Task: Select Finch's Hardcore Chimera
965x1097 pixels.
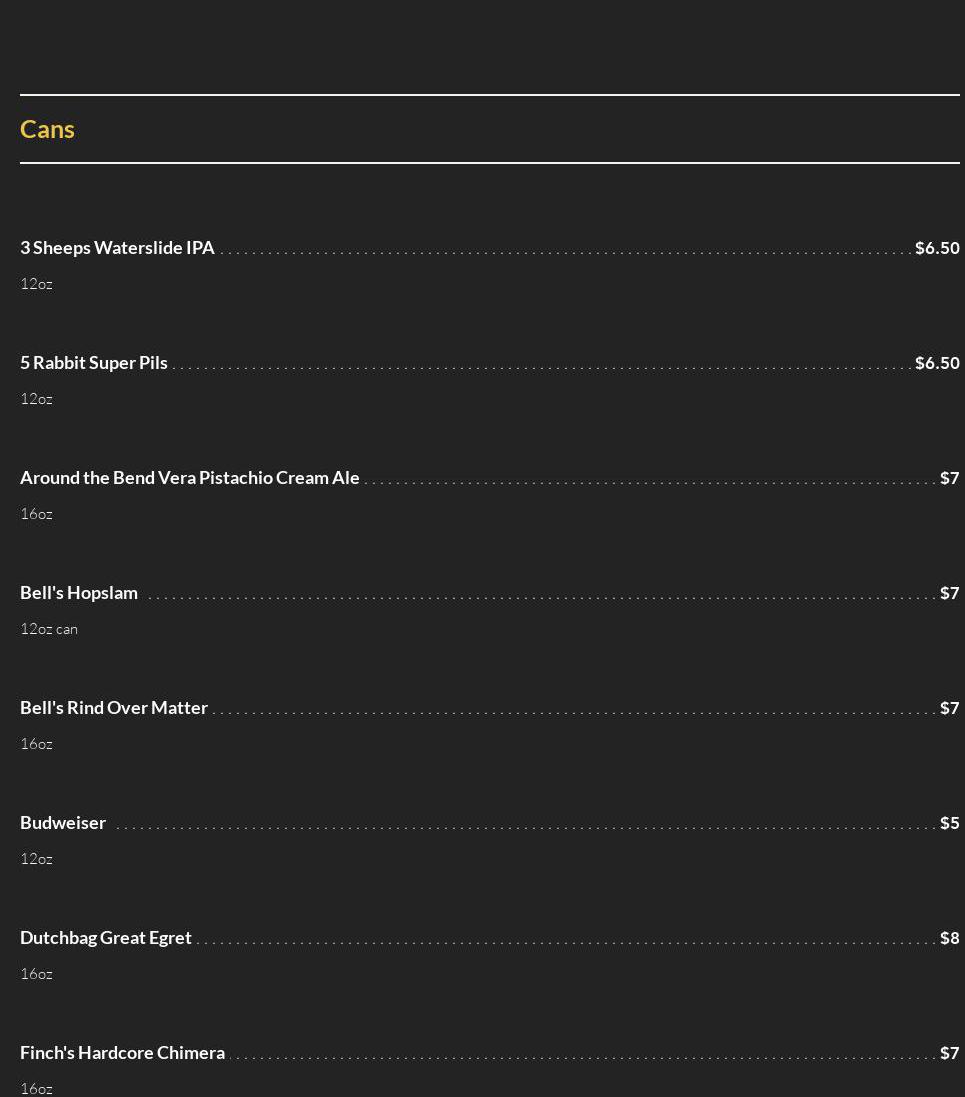Action: 122,1052
